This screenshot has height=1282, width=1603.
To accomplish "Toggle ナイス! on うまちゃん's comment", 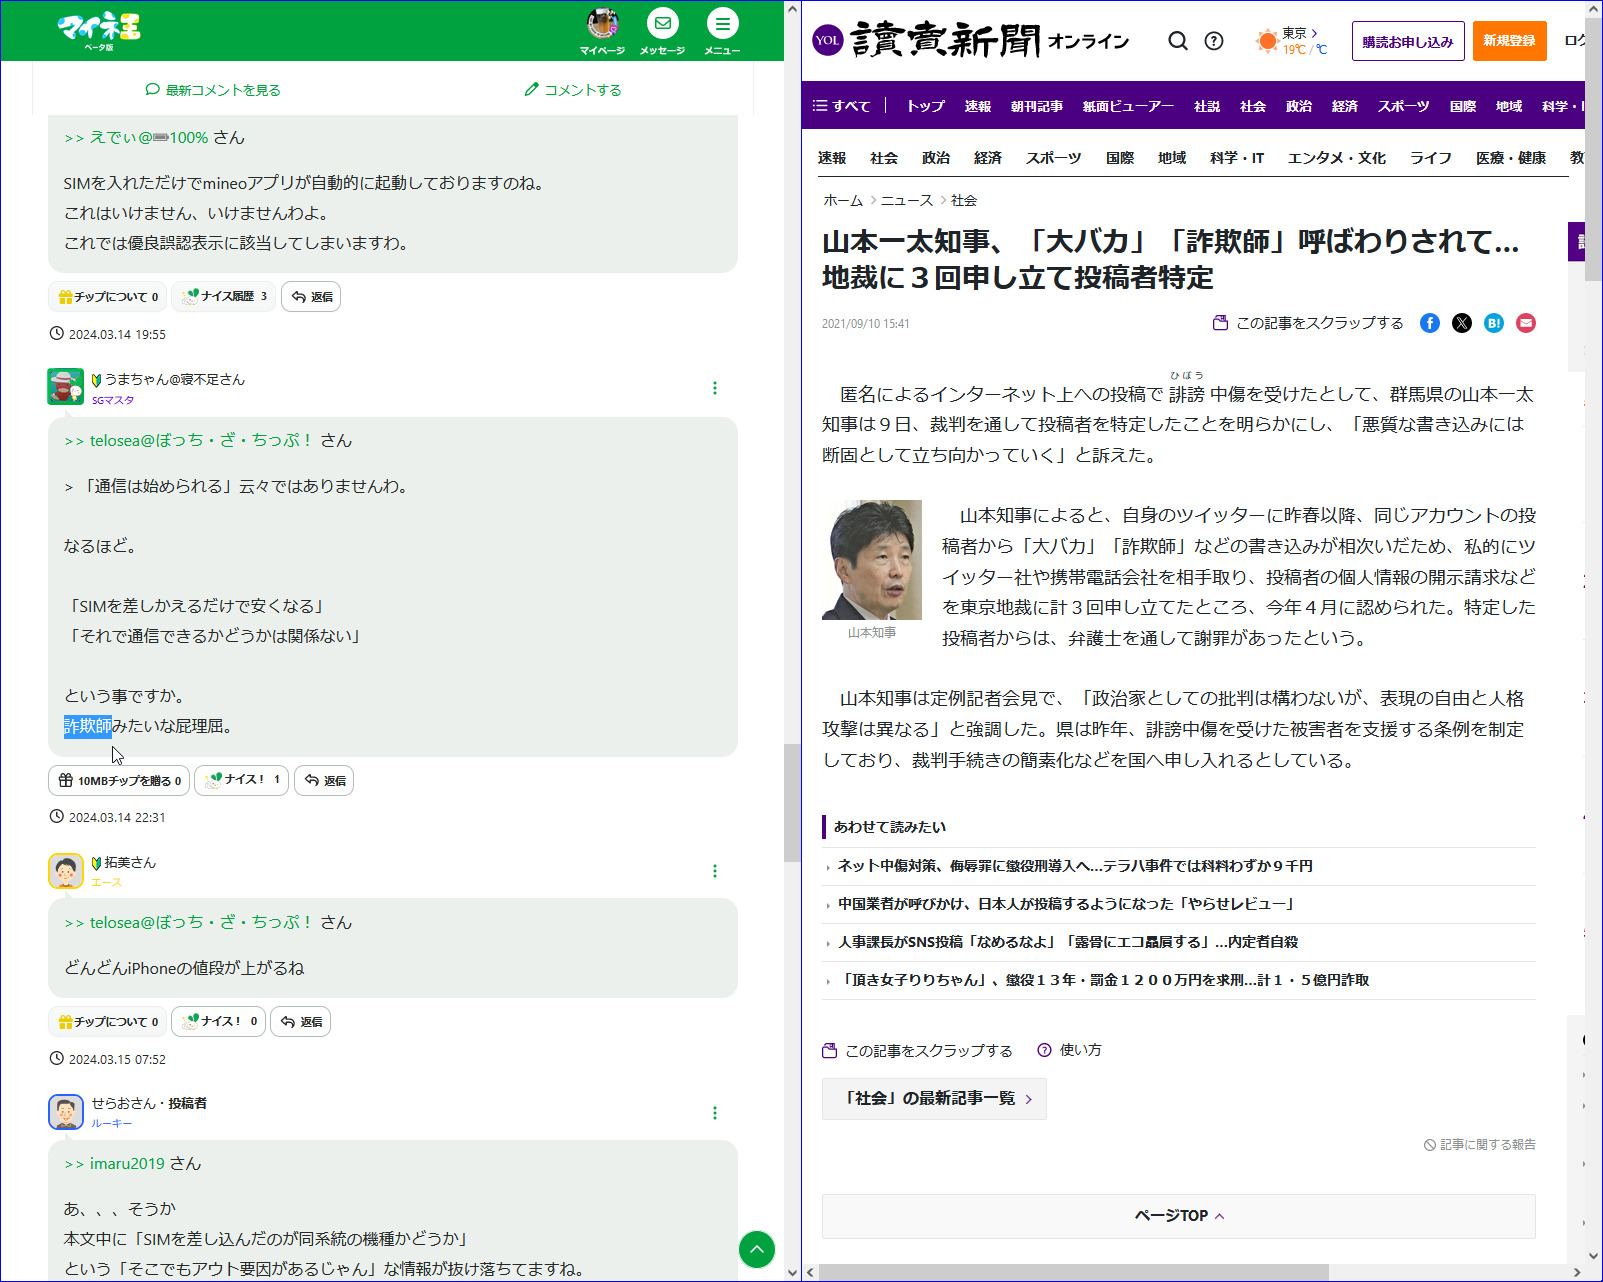I will [x=241, y=780].
